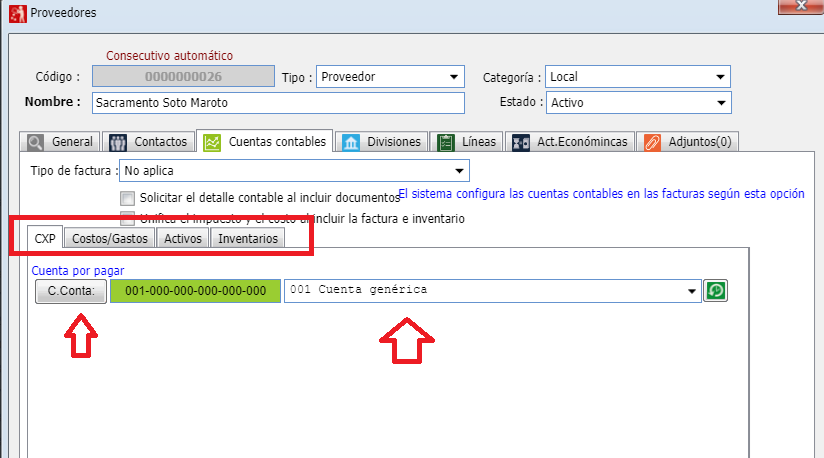Screen dimensions: 824x458
Task: Open the Adjuntos(0) tab
Action: pyautogui.click(x=687, y=142)
